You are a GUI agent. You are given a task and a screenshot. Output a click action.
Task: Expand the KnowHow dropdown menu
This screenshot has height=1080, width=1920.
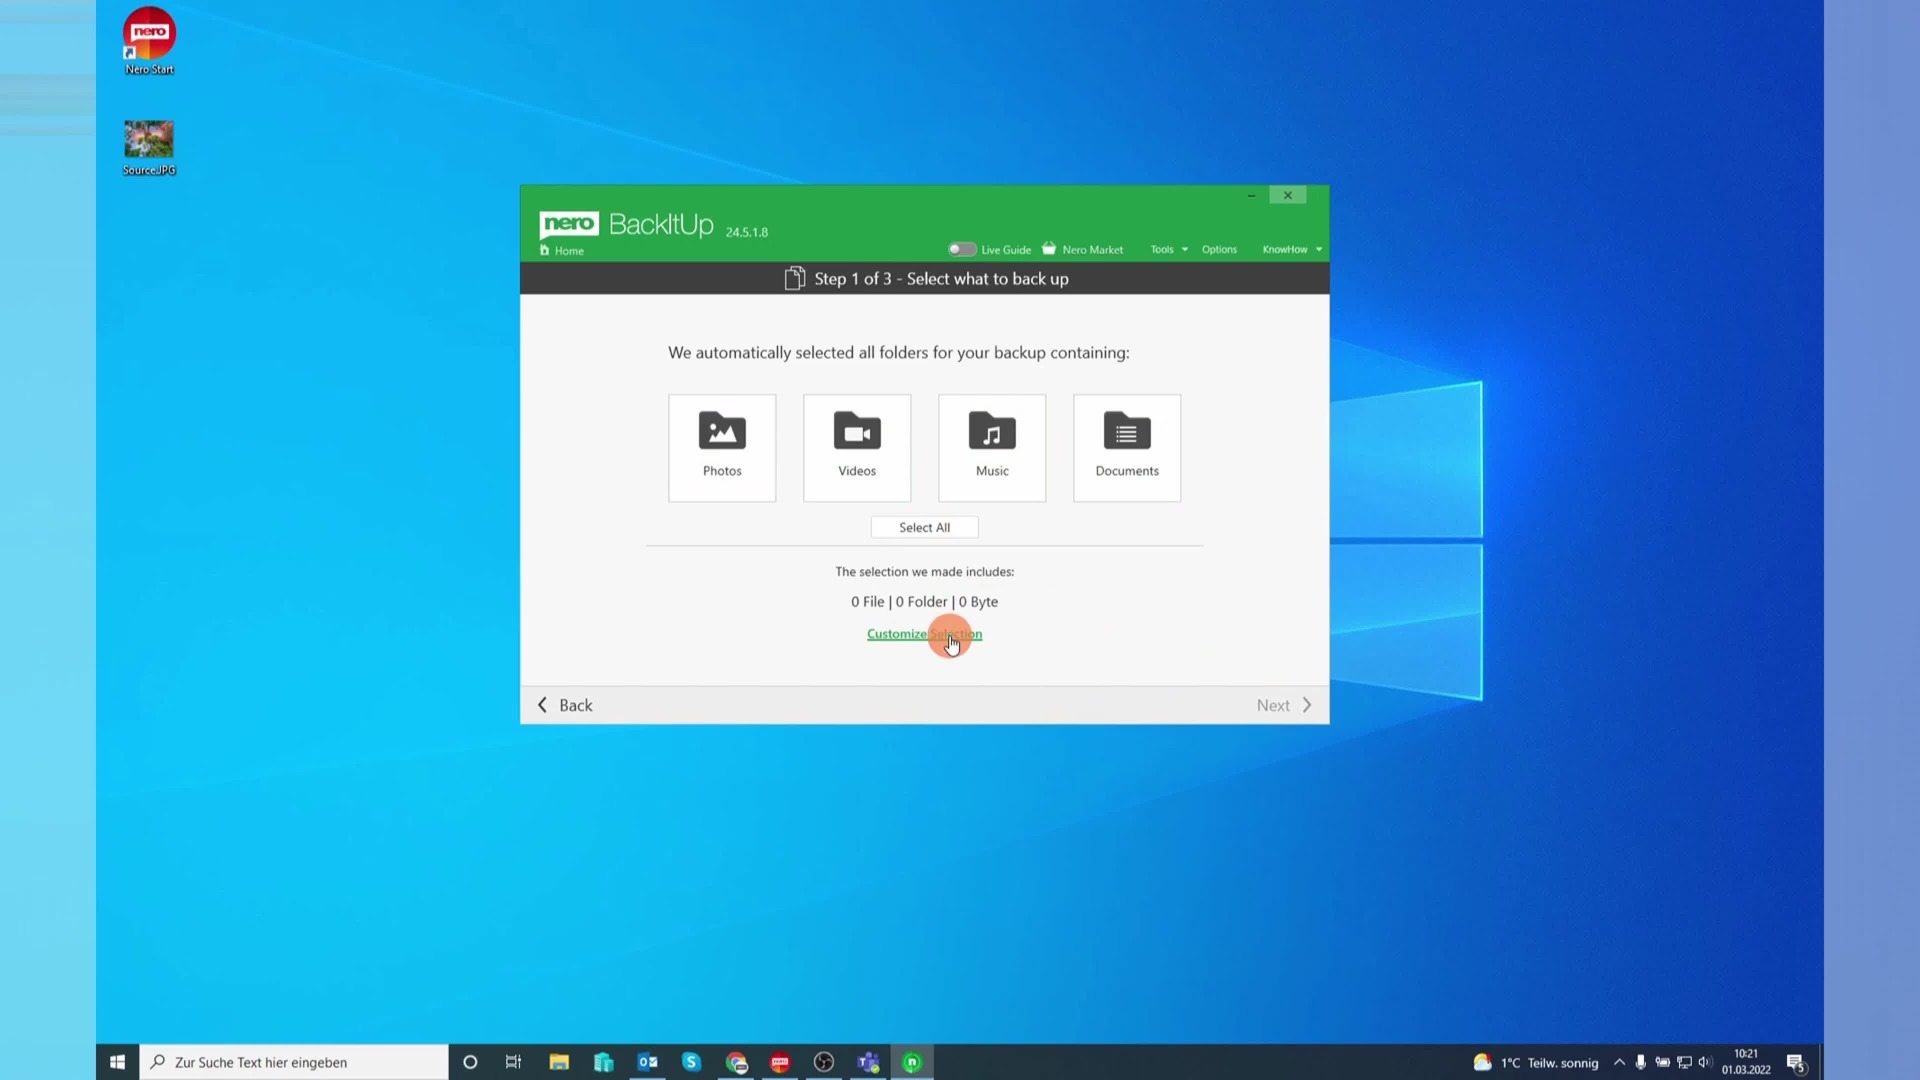pyautogui.click(x=1292, y=249)
